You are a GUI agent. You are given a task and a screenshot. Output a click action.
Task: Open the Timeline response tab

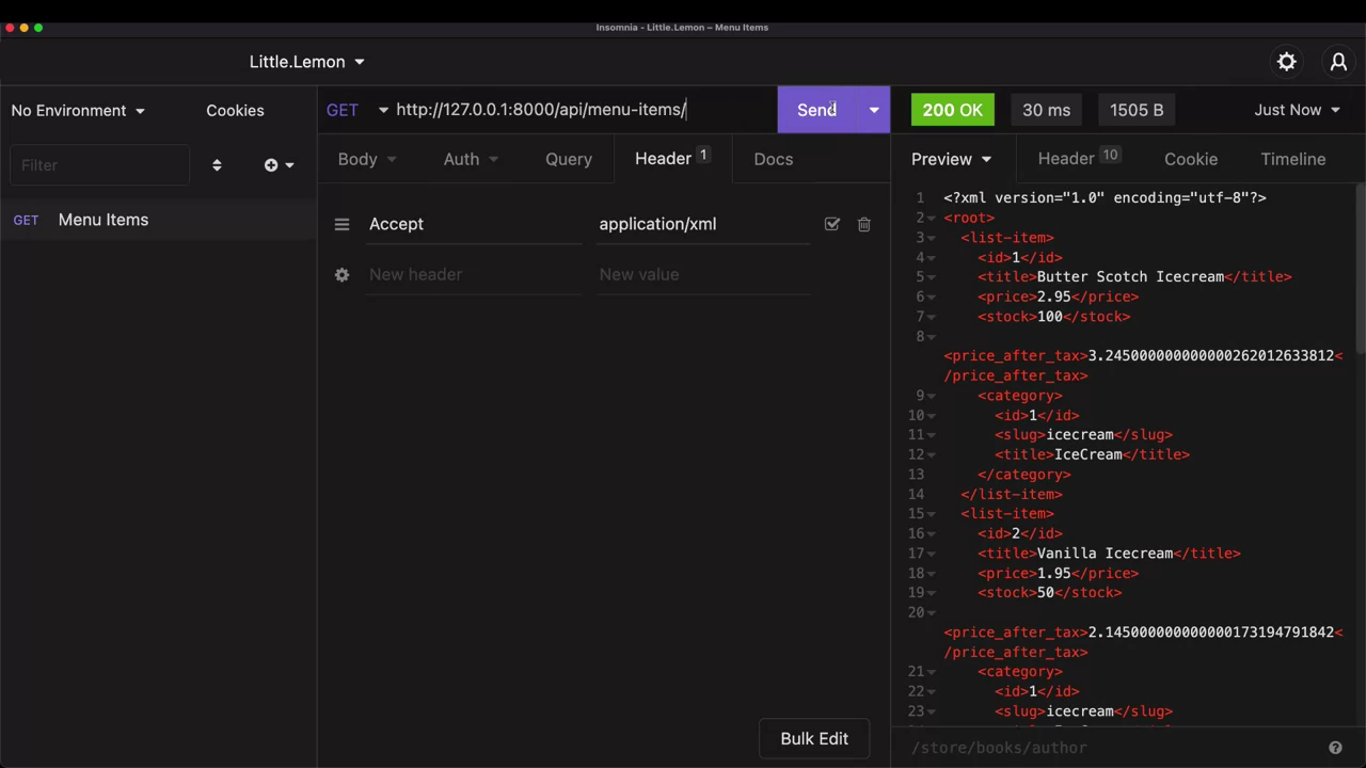[x=1292, y=159]
